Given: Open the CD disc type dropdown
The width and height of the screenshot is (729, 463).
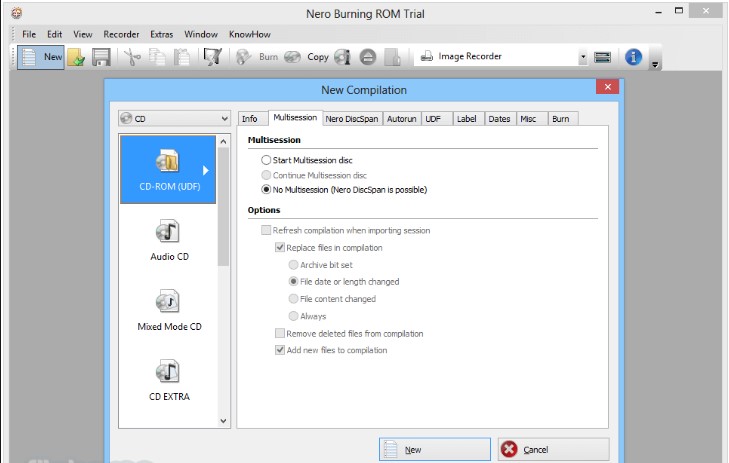Looking at the screenshot, I should tap(174, 119).
